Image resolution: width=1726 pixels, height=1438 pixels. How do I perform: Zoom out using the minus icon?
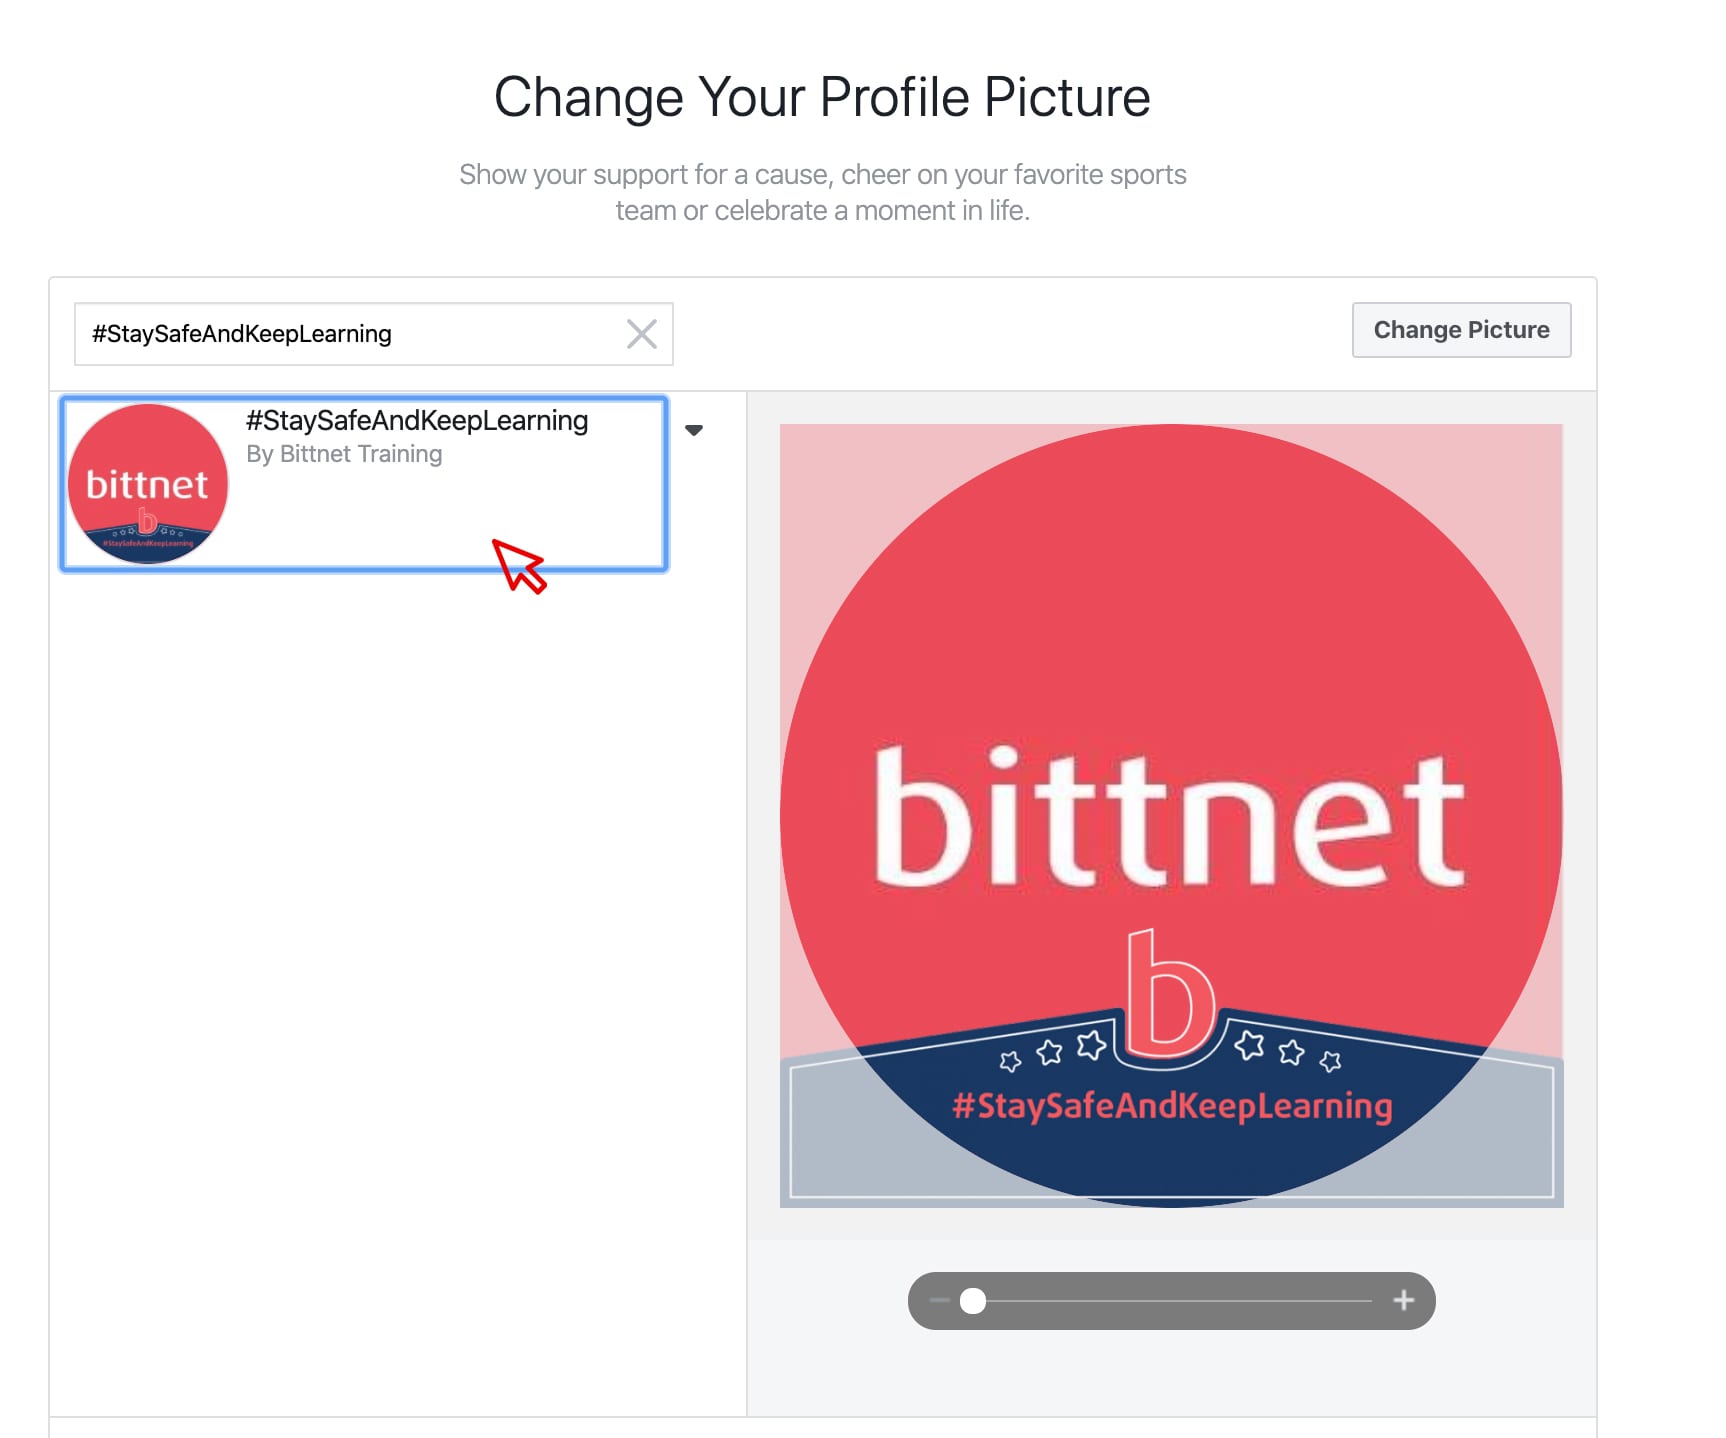click(x=939, y=1301)
